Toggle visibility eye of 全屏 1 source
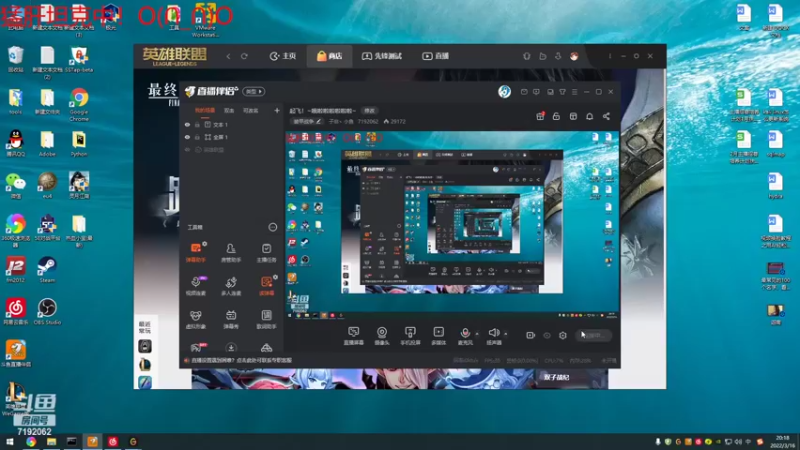 187,137
